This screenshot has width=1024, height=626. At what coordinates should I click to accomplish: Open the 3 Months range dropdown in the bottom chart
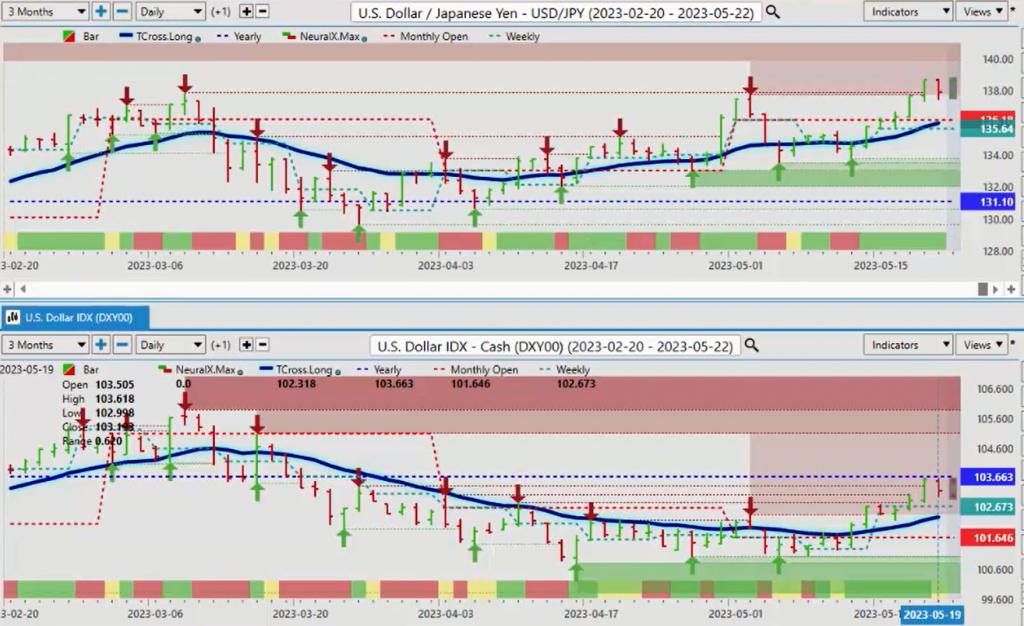pyautogui.click(x=44, y=345)
